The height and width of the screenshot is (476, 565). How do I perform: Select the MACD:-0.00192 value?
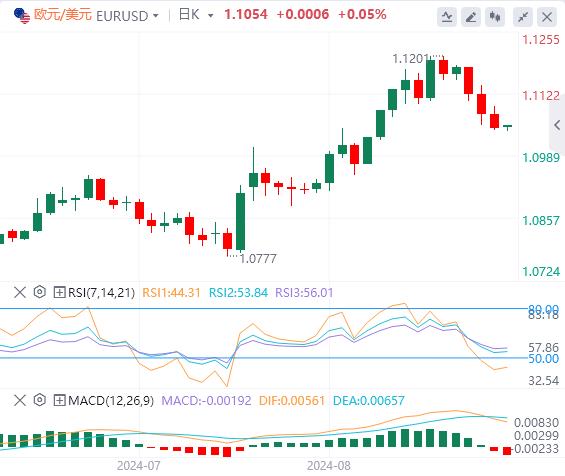point(206,401)
